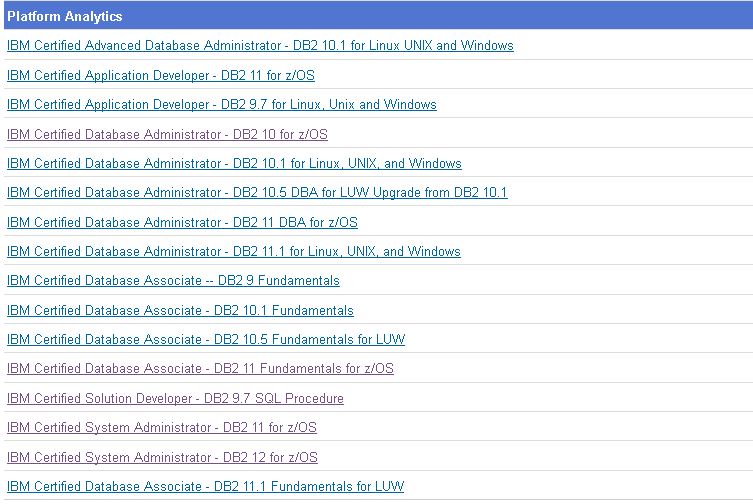This screenshot has width=753, height=504.
Task: Open Database Associate DB2 9 Fundamentals link
Action: pyautogui.click(x=173, y=281)
